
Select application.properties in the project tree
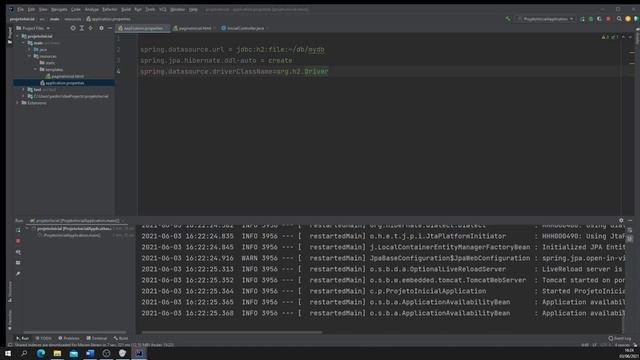pos(62,83)
